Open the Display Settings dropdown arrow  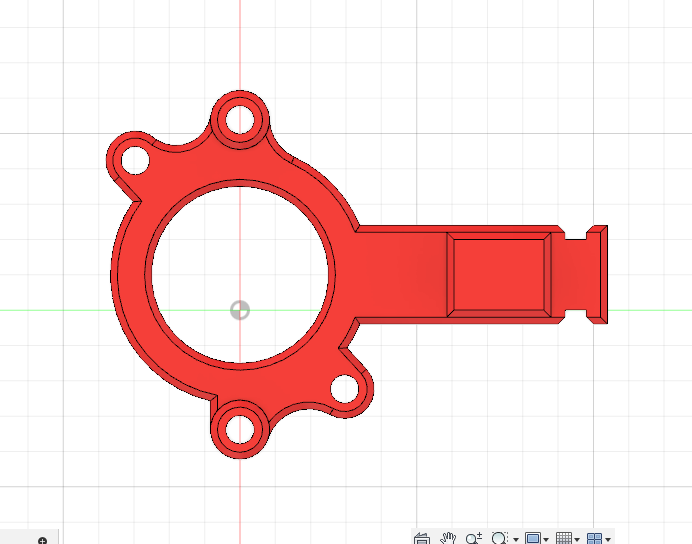[546, 540]
